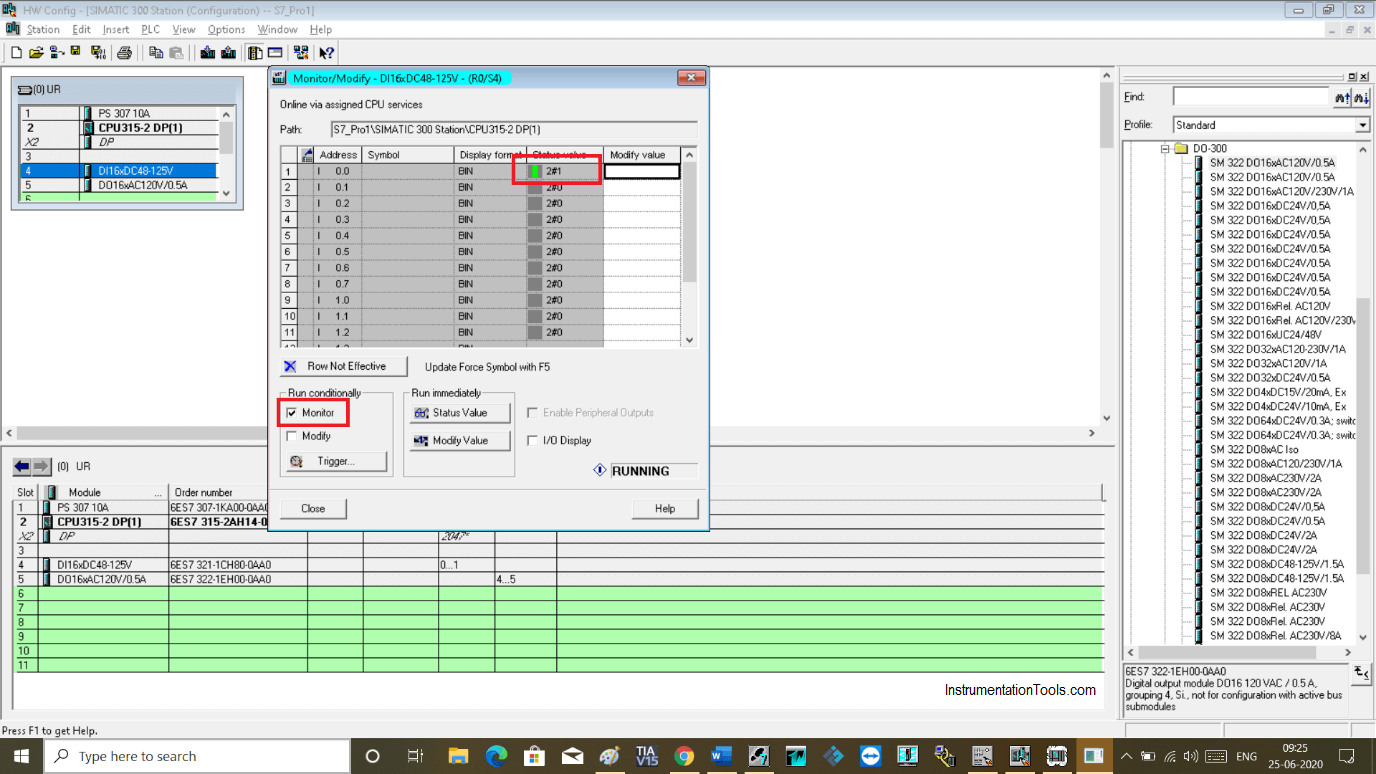The height and width of the screenshot is (774, 1376).
Task: Click the Configure Network toolbar icon
Action: click(x=301, y=53)
